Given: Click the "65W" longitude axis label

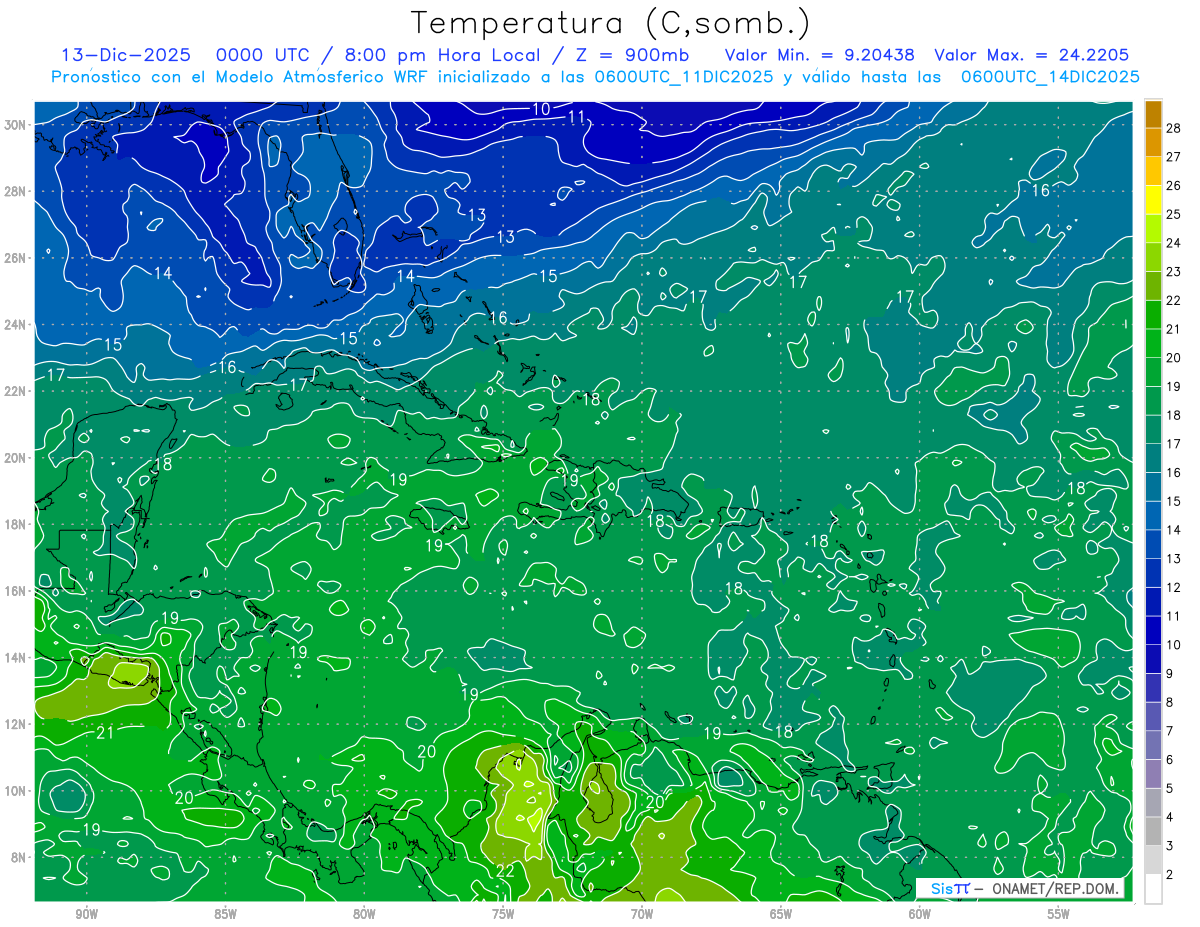Looking at the screenshot, I should point(781,914).
